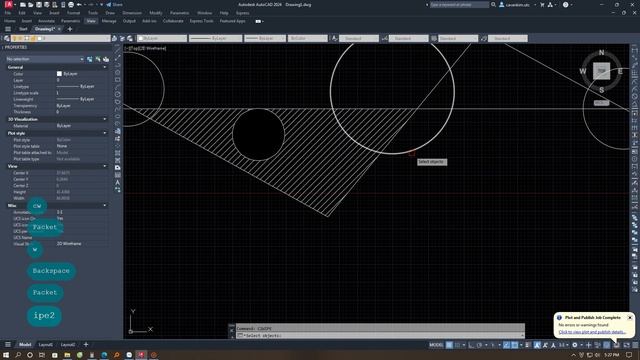
Task: Collapse the General section in Properties
Action: pyautogui.click(x=104, y=67)
